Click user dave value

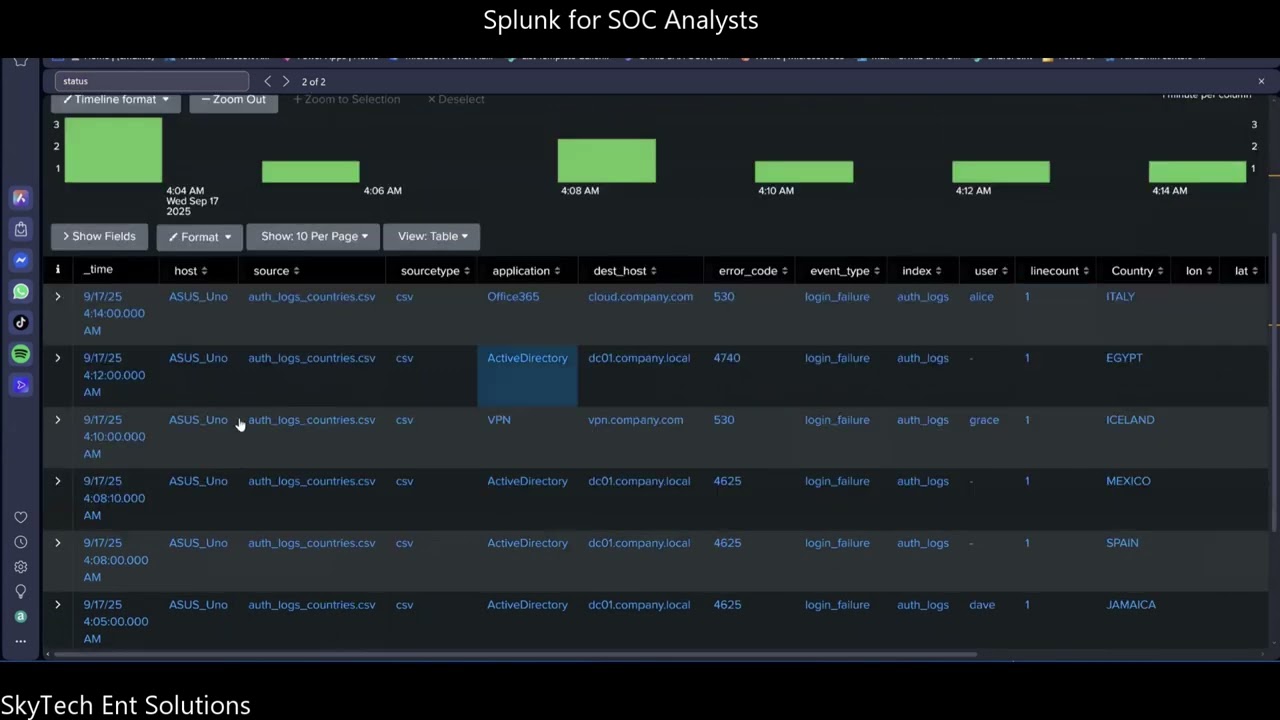[x=982, y=605]
